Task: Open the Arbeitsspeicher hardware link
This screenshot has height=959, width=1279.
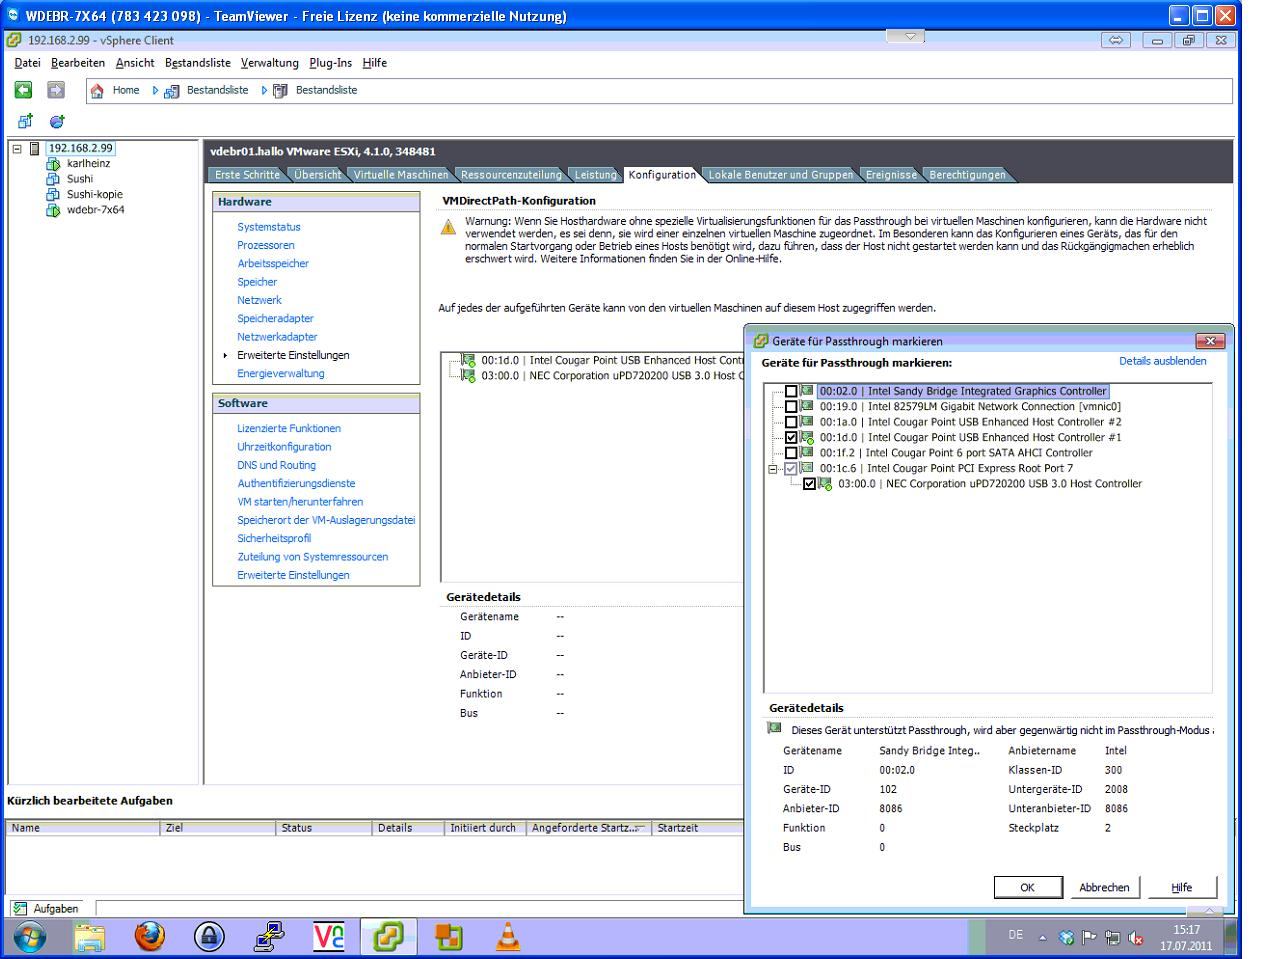Action: 273,264
